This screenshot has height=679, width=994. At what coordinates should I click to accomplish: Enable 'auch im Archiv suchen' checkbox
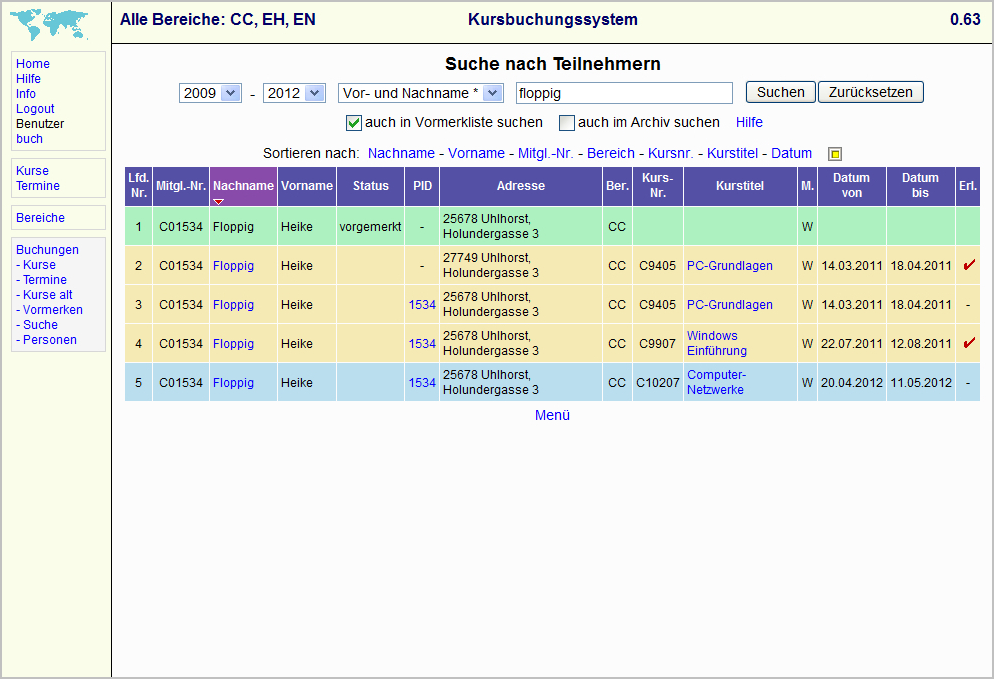pyautogui.click(x=566, y=122)
